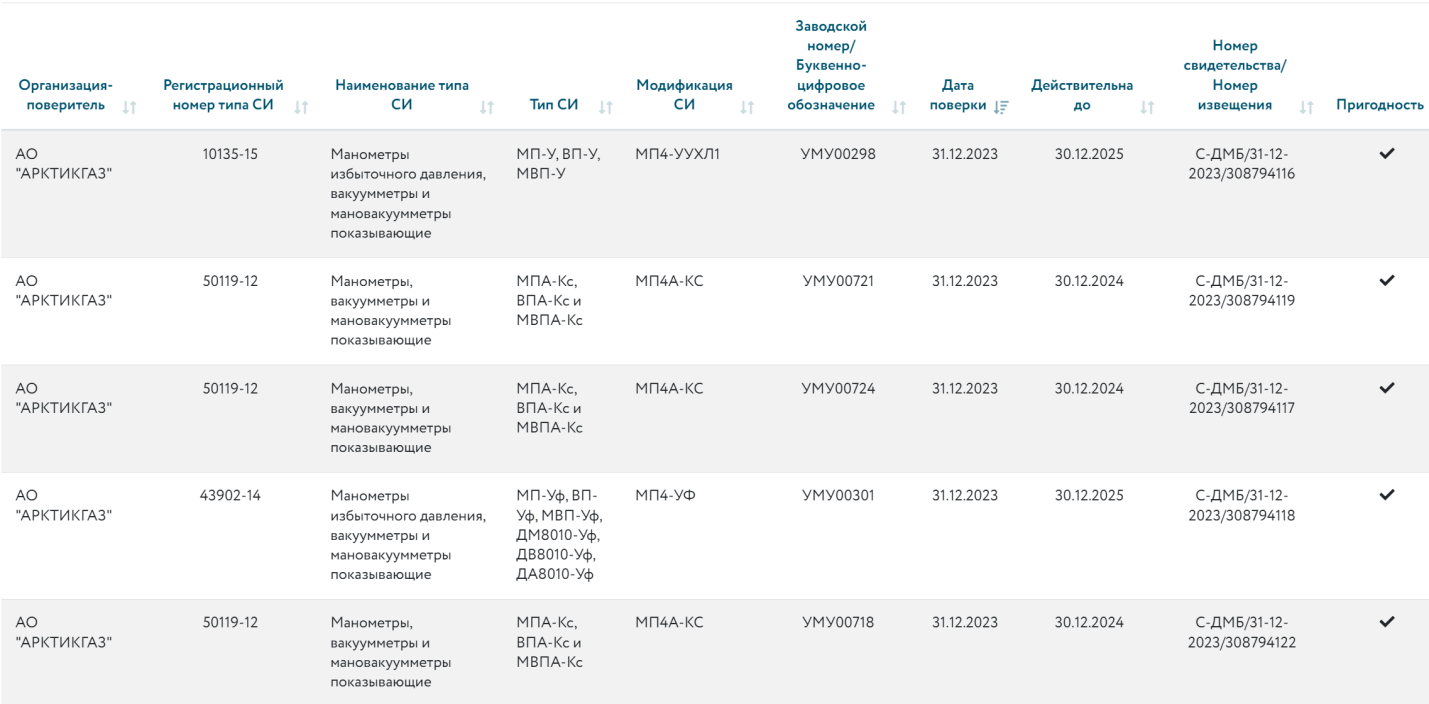
Task: Sort by Действительна до arrows
Action: 1146,107
